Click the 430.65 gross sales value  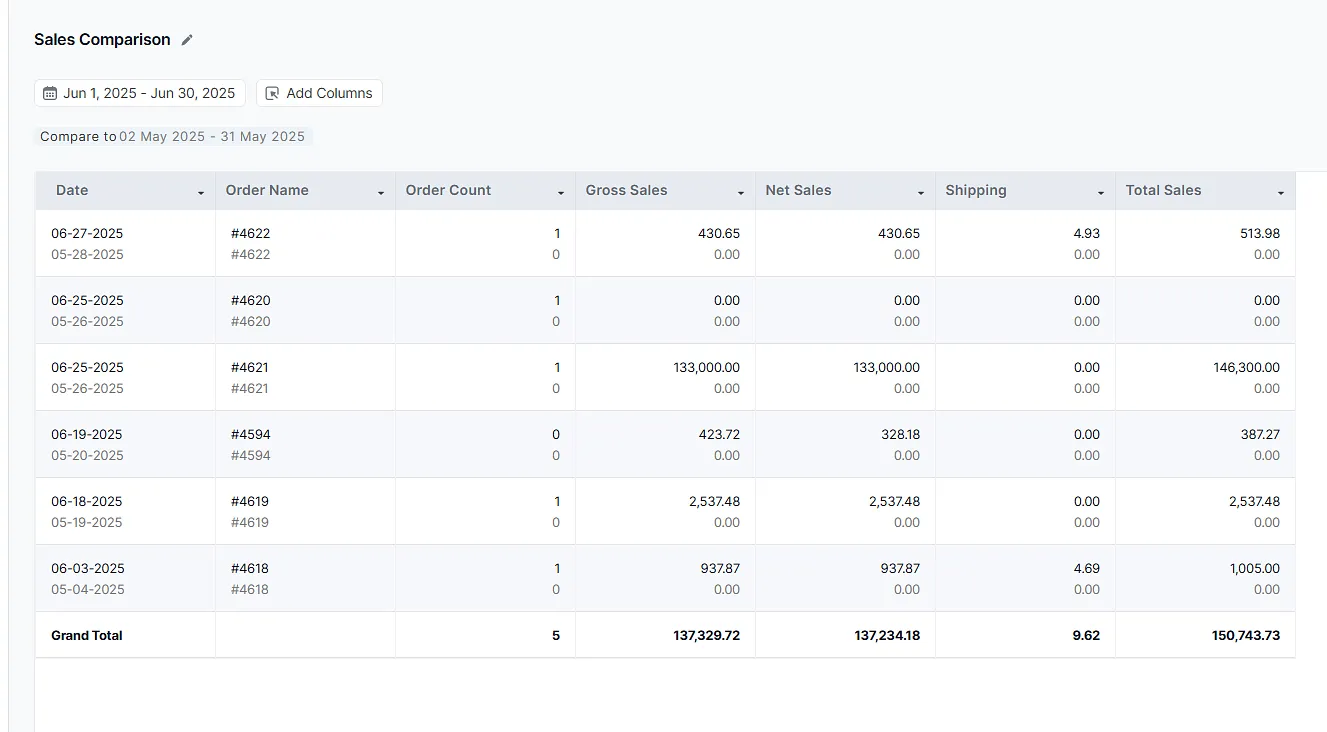click(x=719, y=233)
